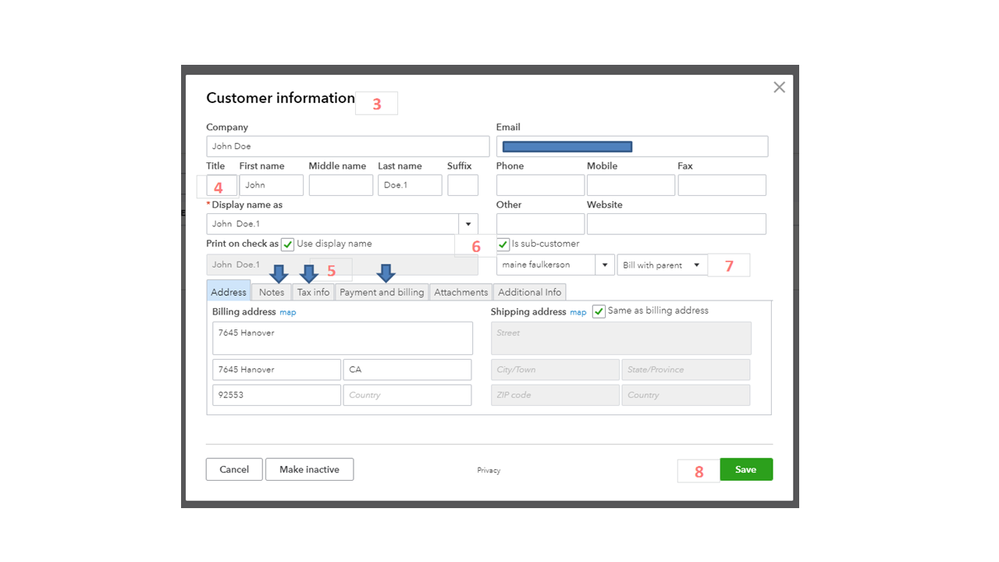The height and width of the screenshot is (562, 999).
Task: Open the Attachments tab
Action: (461, 292)
